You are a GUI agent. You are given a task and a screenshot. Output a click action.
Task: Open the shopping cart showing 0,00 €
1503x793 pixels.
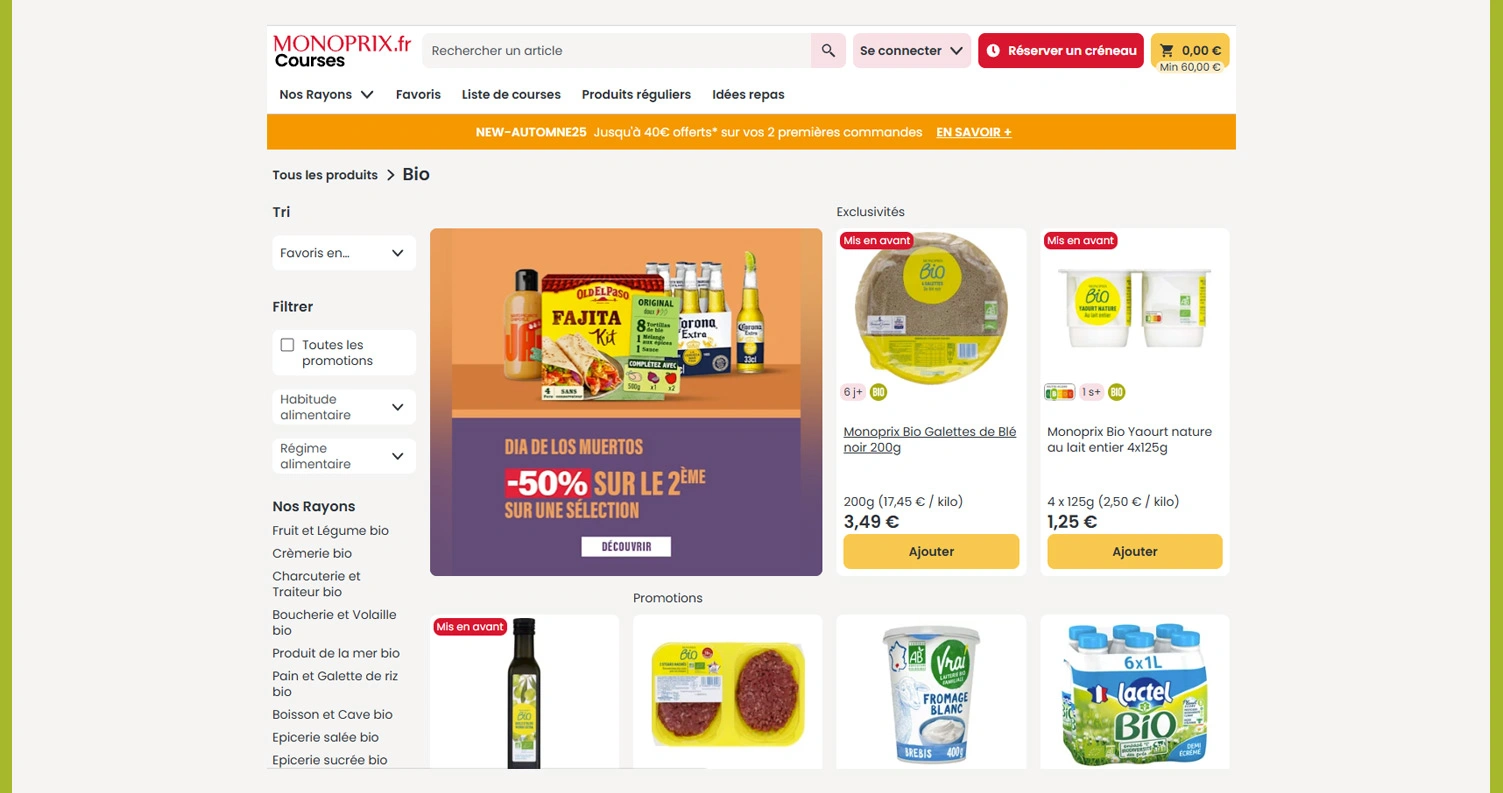click(x=1190, y=52)
